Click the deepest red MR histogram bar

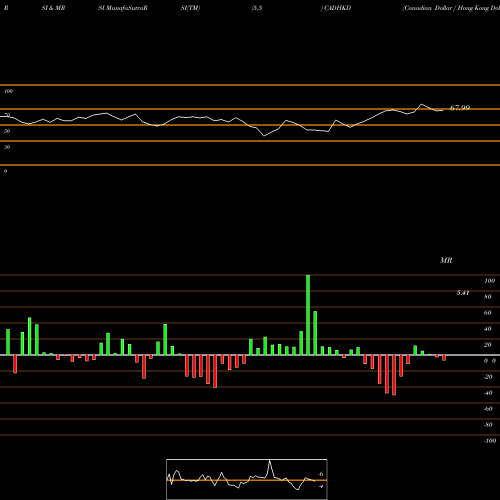(x=394, y=375)
